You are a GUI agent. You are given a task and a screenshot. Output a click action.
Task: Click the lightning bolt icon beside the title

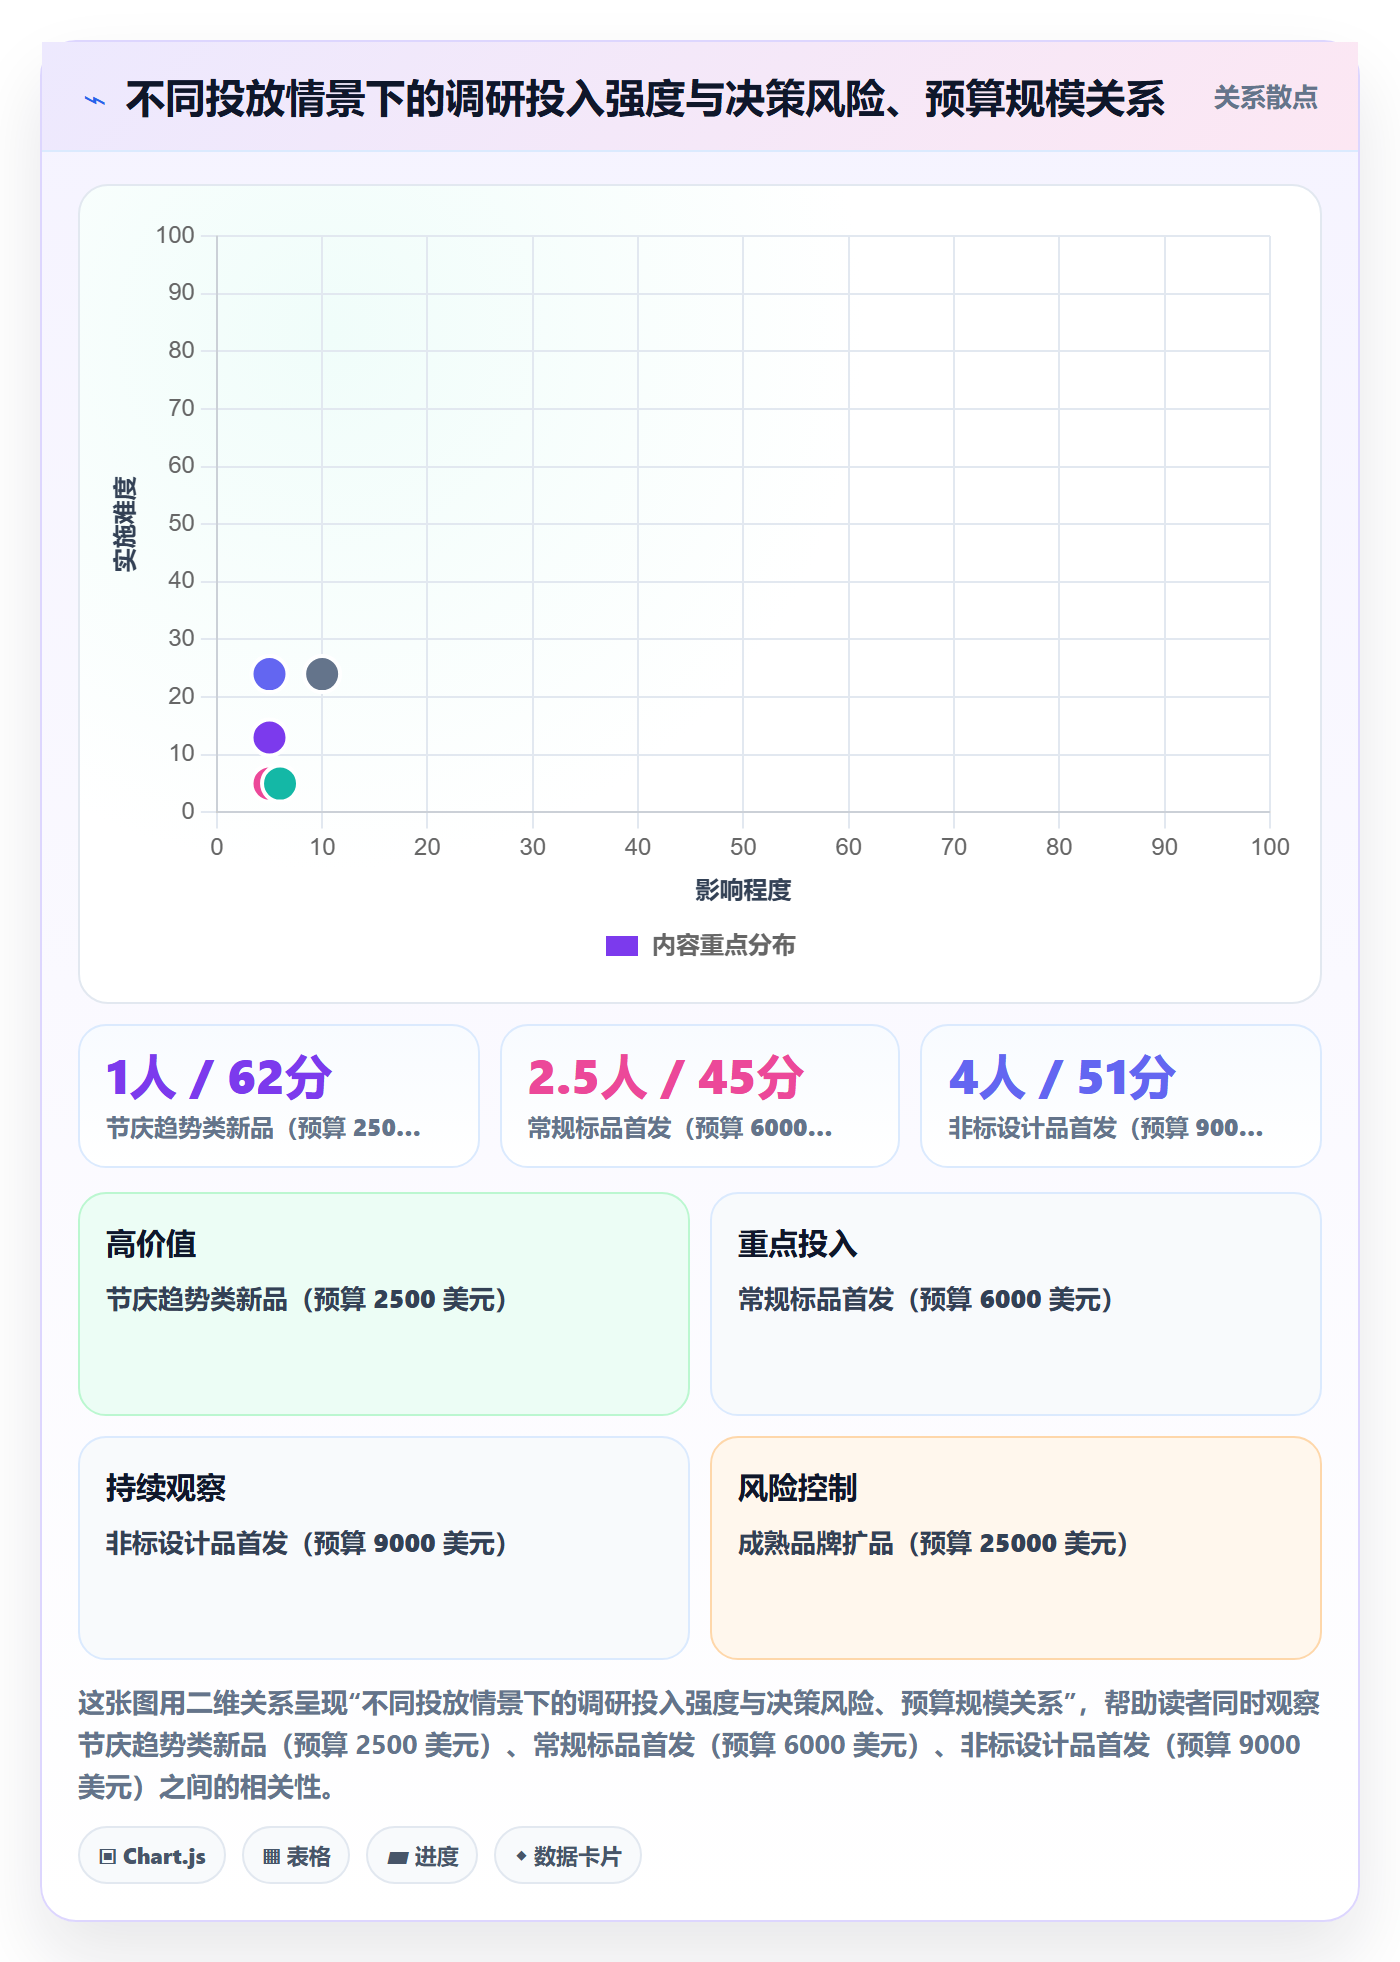click(95, 100)
